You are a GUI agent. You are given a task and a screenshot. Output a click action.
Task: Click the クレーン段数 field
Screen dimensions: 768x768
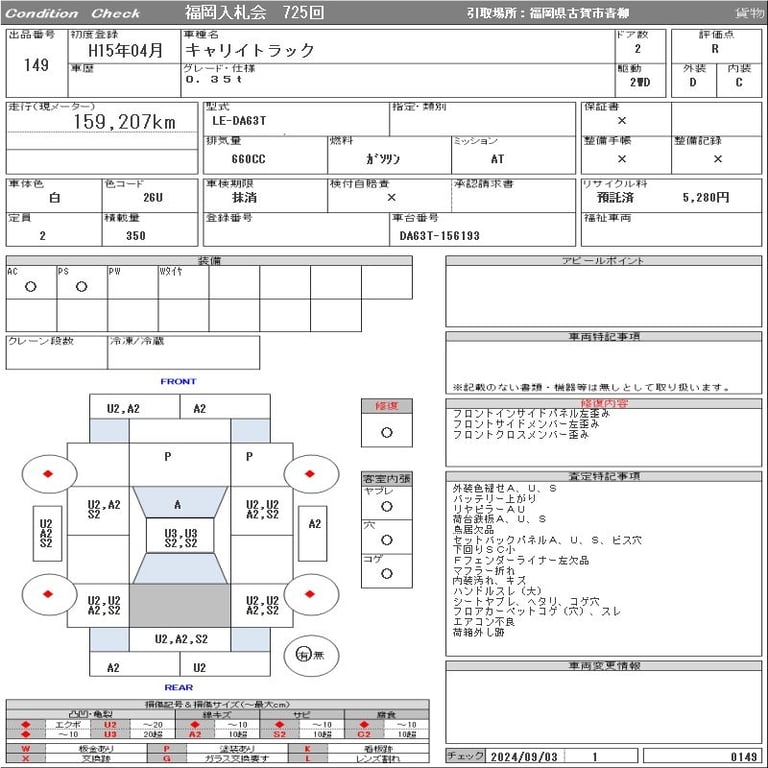[x=56, y=352]
